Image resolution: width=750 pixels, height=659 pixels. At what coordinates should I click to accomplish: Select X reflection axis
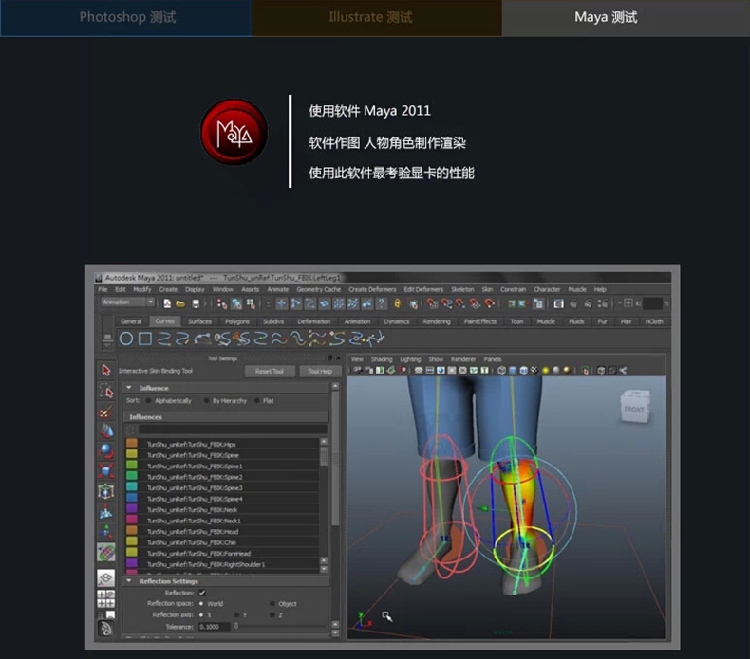pyautogui.click(x=201, y=615)
